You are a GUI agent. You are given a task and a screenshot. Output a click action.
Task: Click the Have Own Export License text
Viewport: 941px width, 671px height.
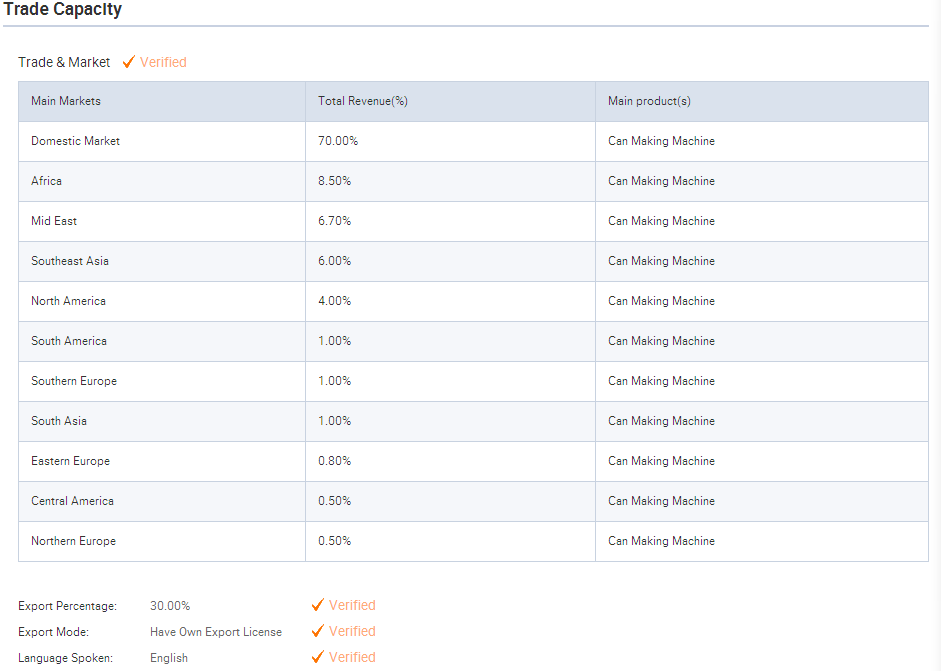pos(215,632)
